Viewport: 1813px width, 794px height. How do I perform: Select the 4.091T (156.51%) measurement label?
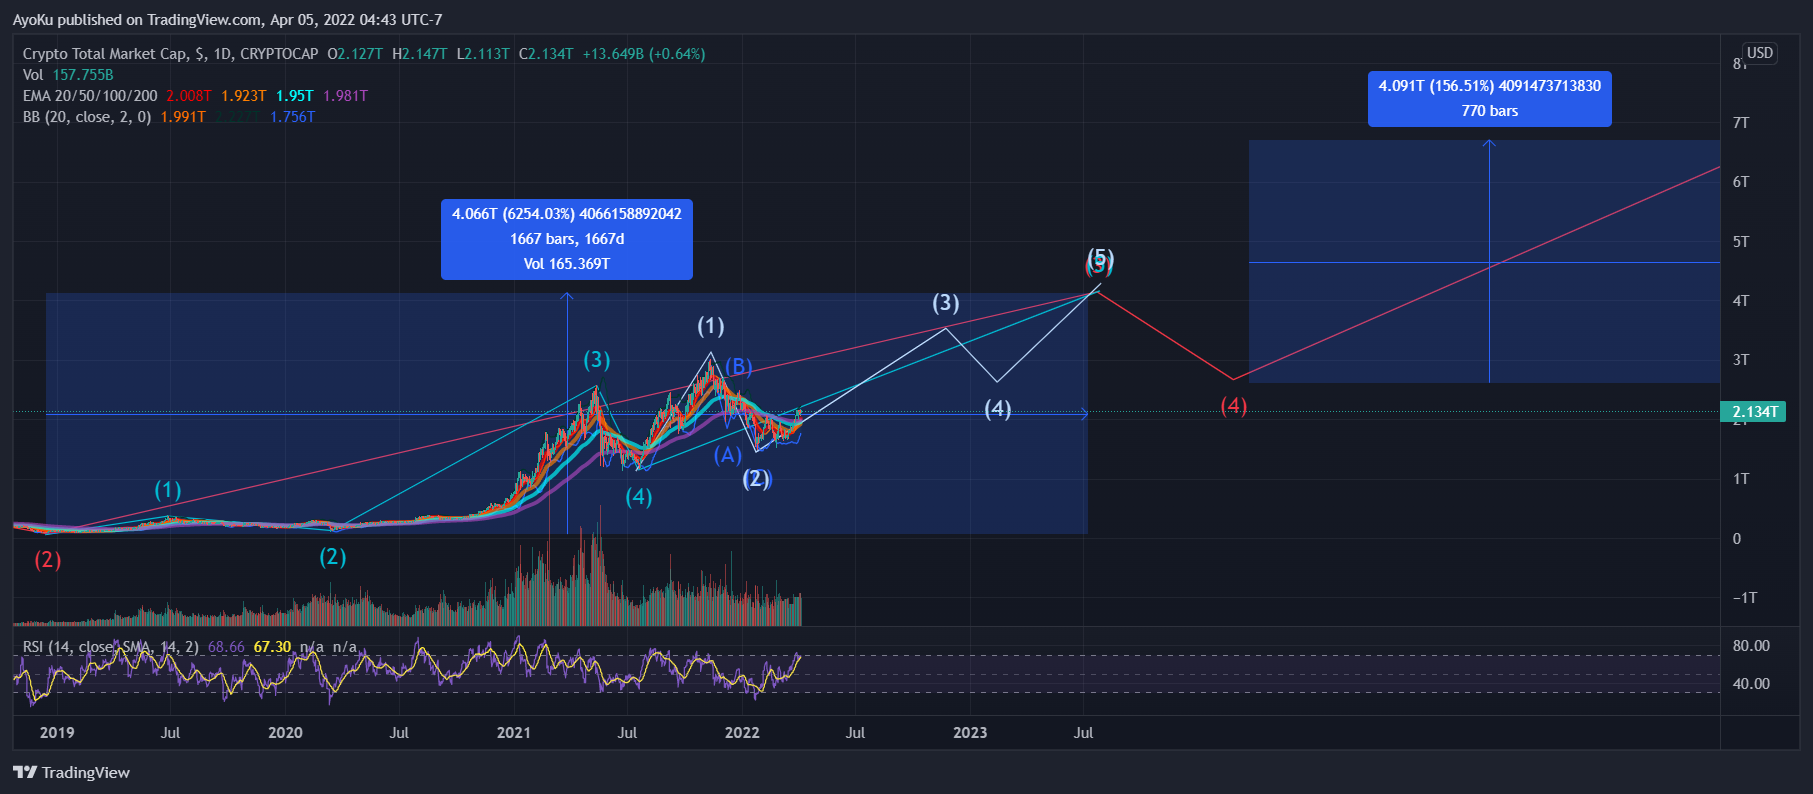(x=1489, y=98)
